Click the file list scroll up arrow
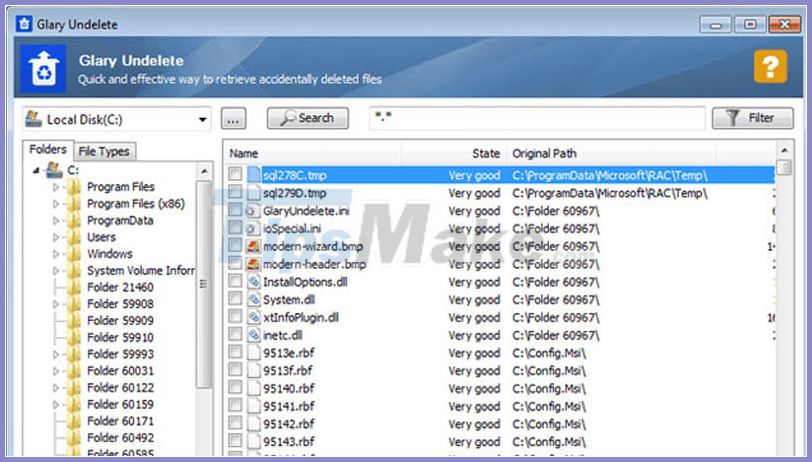Screen dimensions: 812x462 785,151
